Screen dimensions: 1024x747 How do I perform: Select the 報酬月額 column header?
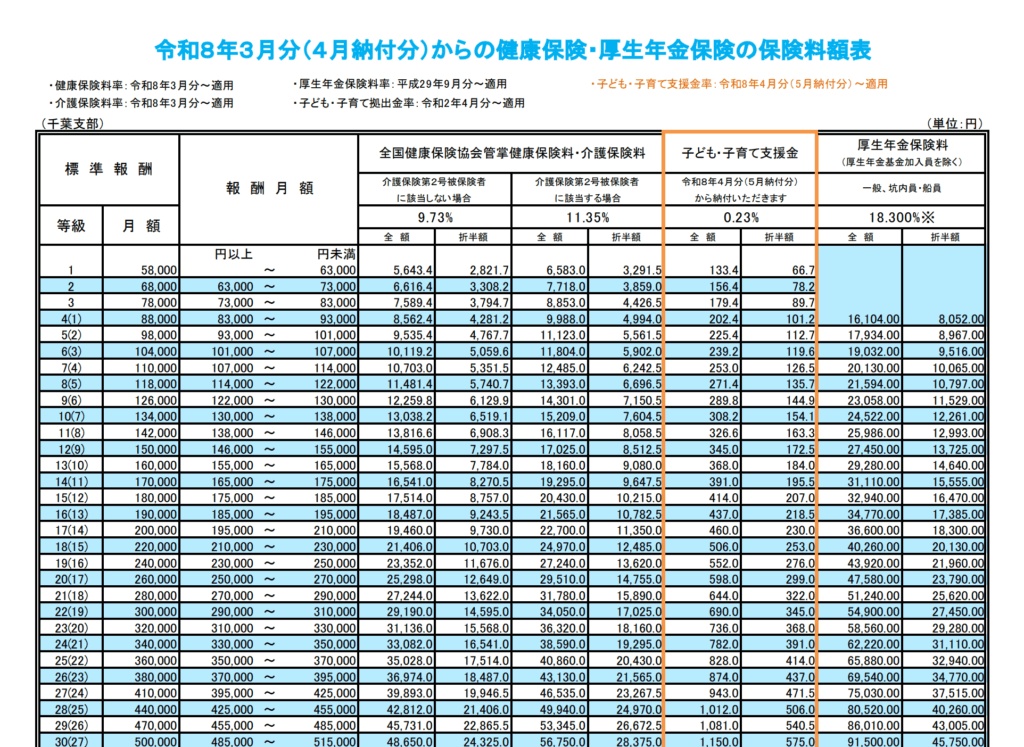click(269, 188)
